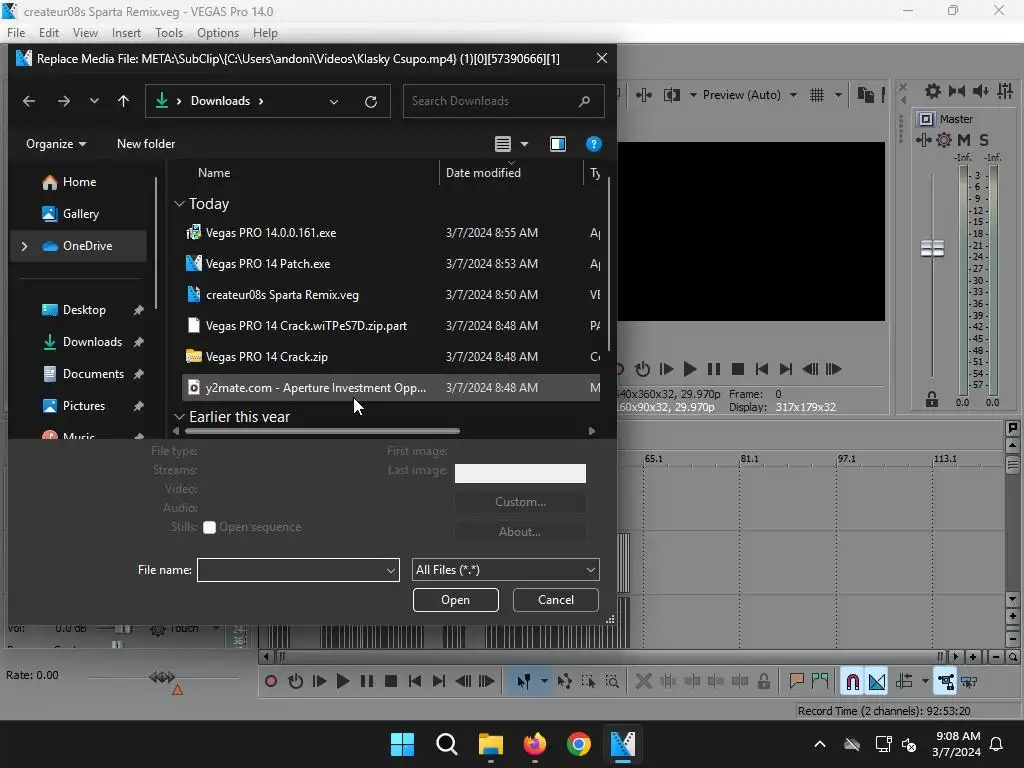Toggle the event lock icon in the timeline toolbar

coord(763,681)
